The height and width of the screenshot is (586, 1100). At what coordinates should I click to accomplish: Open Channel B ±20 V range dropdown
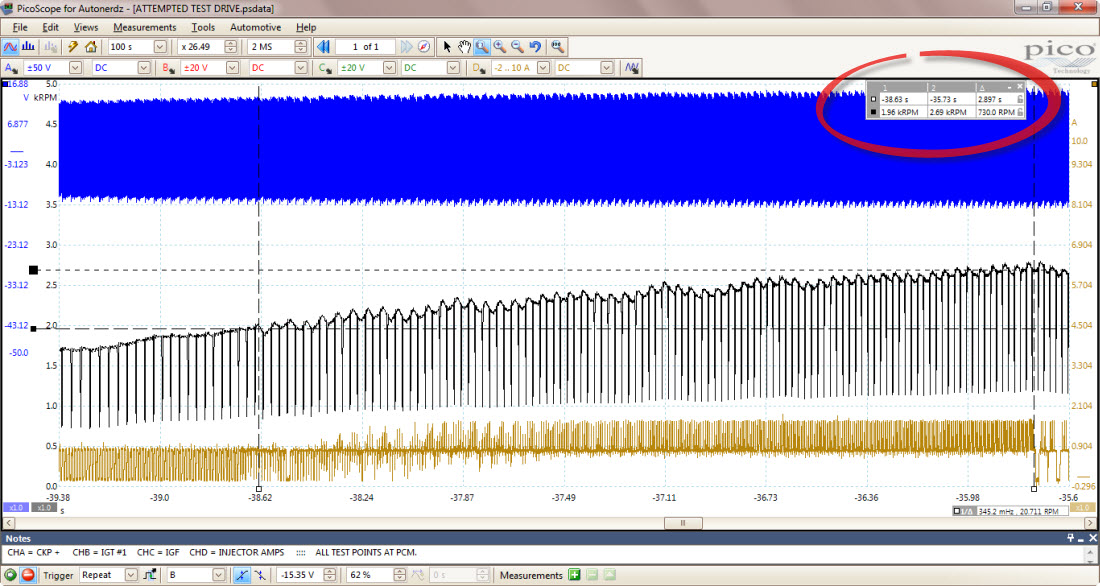(232, 68)
